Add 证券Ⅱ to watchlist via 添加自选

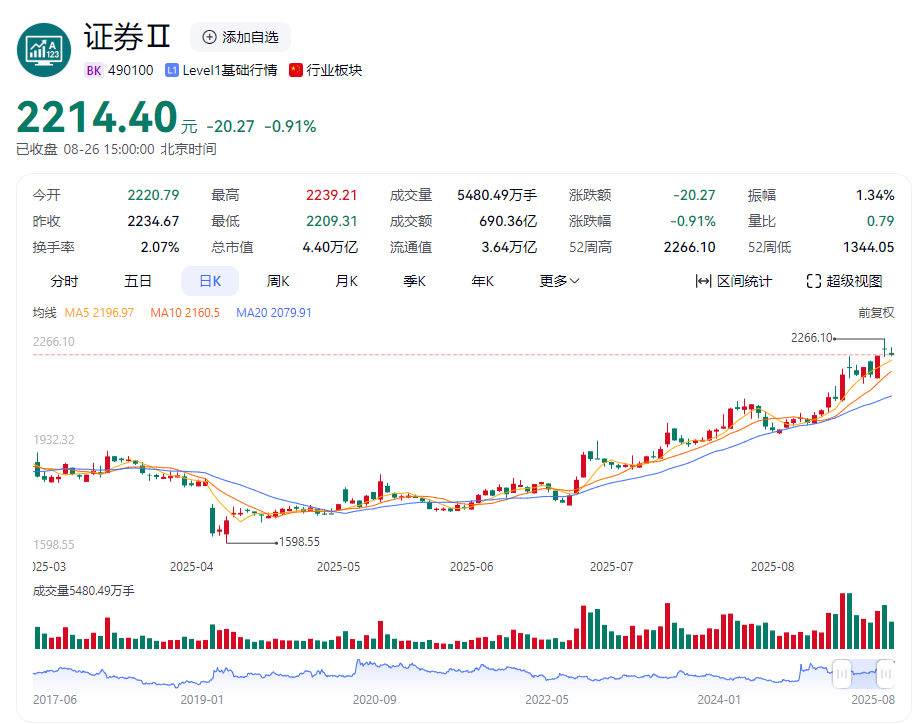(240, 37)
